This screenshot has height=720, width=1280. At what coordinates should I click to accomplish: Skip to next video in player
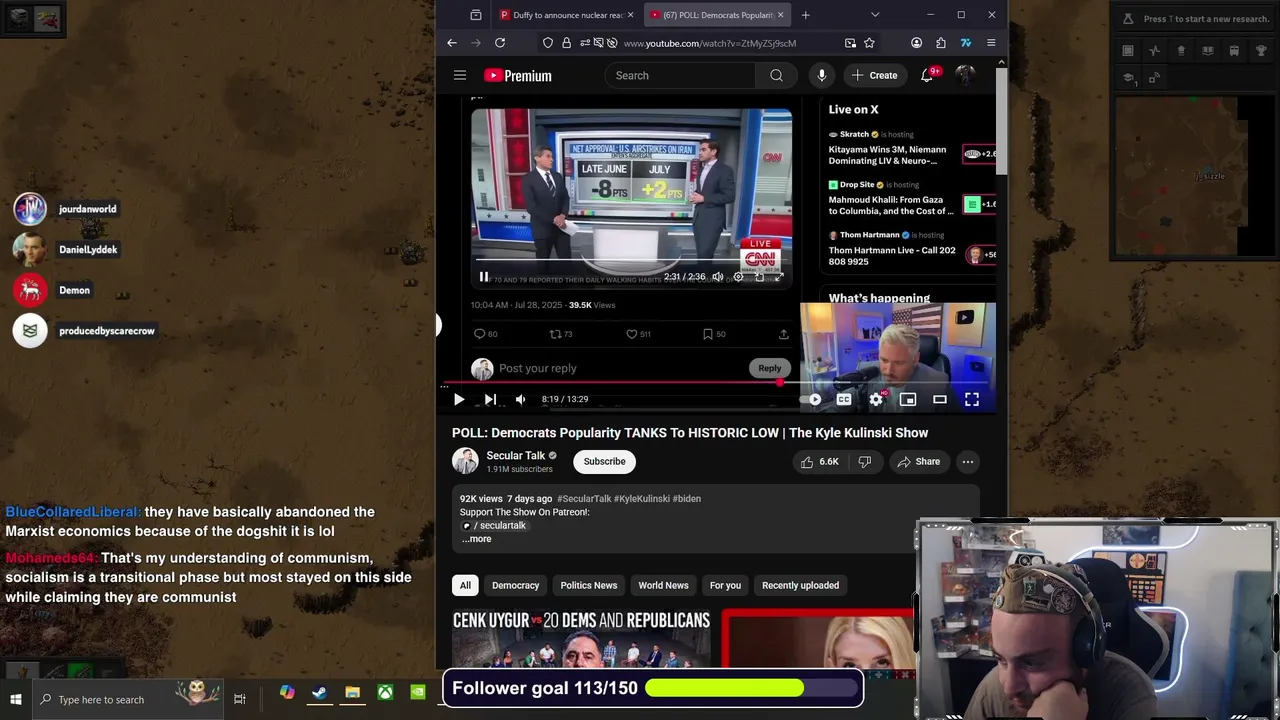click(490, 399)
